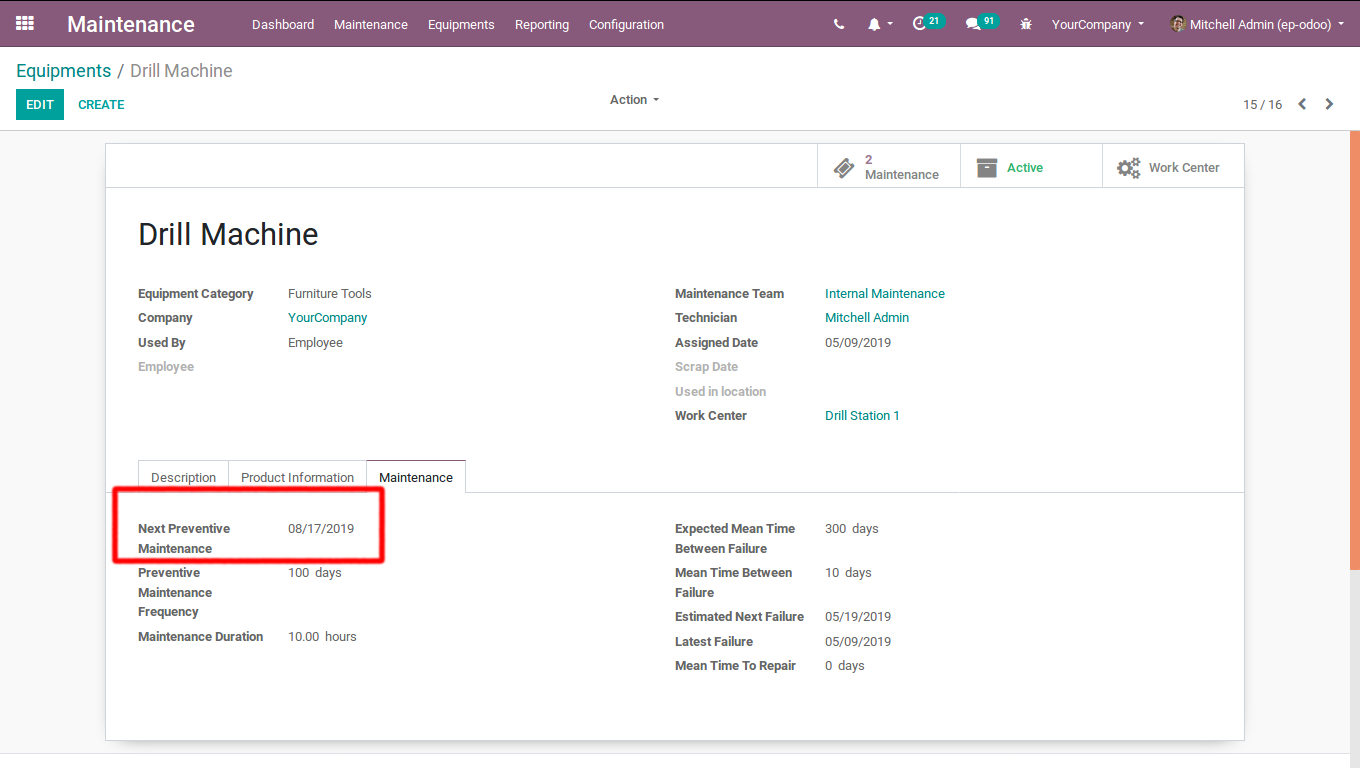The height and width of the screenshot is (768, 1360).
Task: Open the Dashboard menu
Action: pyautogui.click(x=283, y=24)
